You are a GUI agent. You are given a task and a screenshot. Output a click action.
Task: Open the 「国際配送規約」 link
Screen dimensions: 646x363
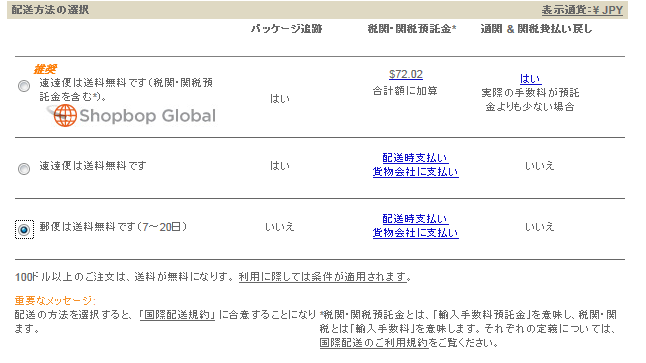click(177, 315)
